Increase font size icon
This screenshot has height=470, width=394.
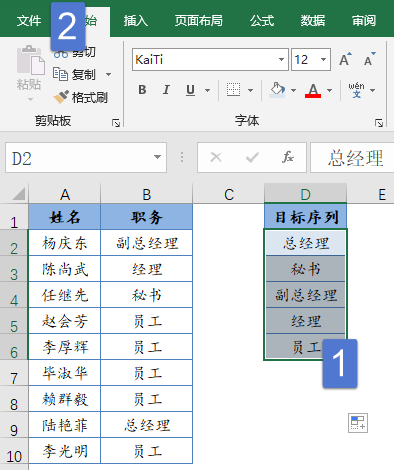tap(345, 59)
